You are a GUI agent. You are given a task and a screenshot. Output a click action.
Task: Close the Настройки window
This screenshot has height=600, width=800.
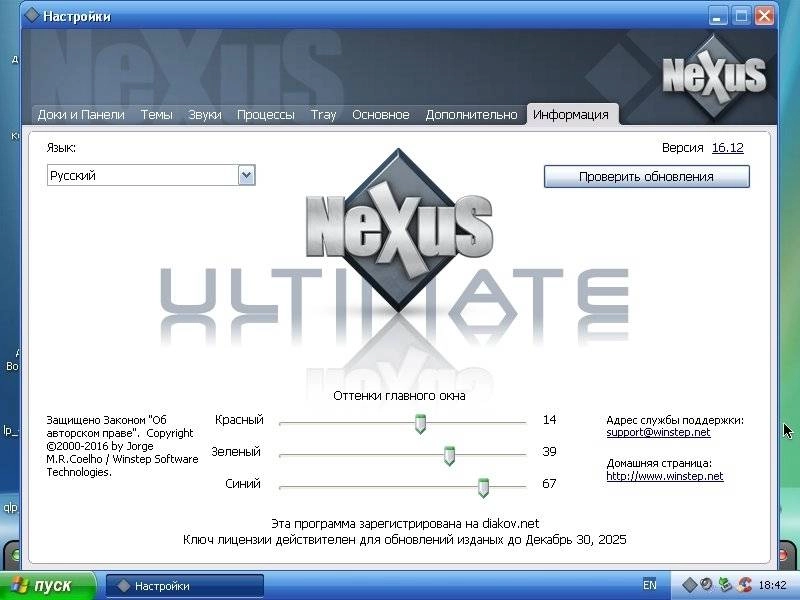[764, 16]
